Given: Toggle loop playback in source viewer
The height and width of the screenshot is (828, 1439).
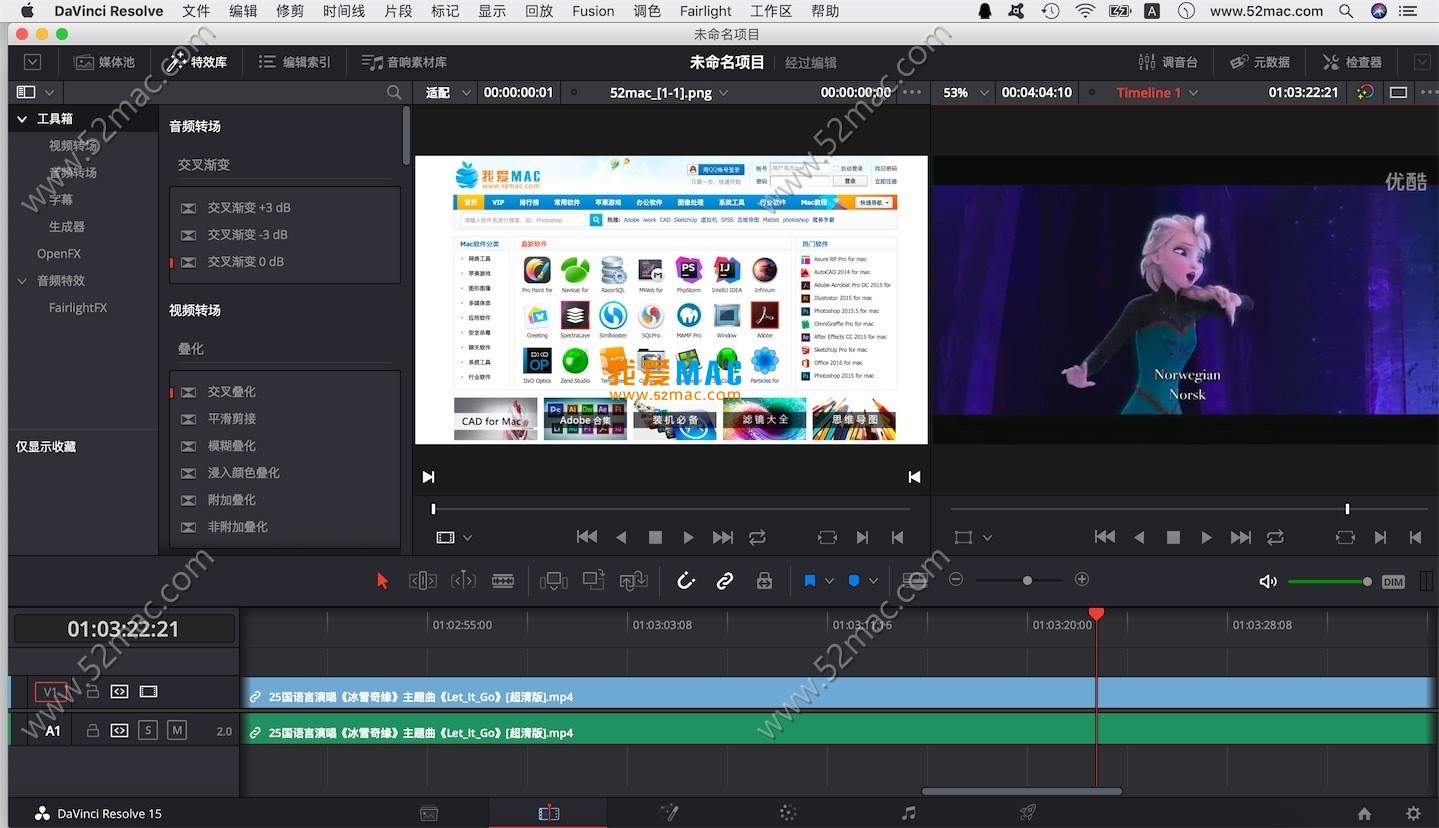Looking at the screenshot, I should (757, 537).
